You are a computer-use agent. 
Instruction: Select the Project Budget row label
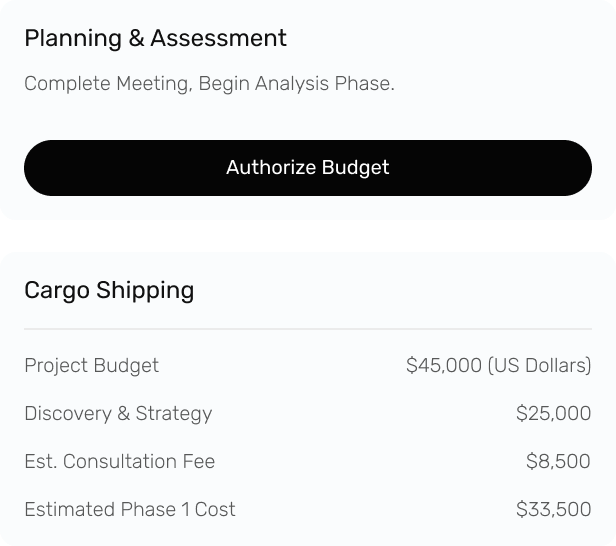click(91, 366)
